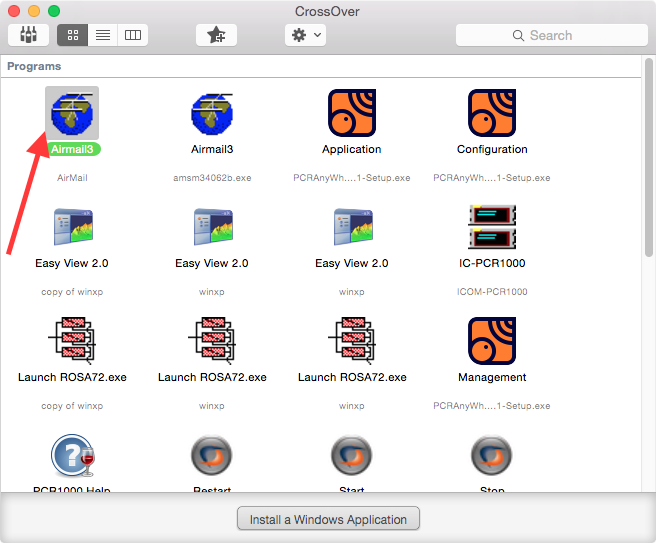Image resolution: width=656 pixels, height=543 pixels.
Task: Select the IC-PCR1000 program icon
Action: (x=492, y=227)
